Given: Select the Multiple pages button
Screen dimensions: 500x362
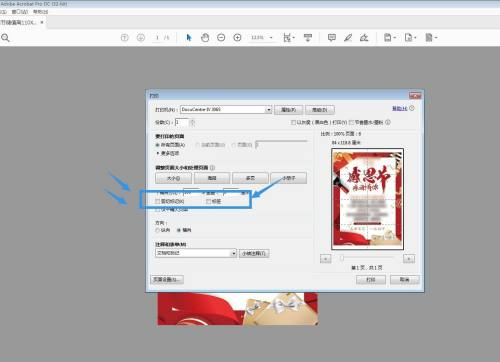Looking at the screenshot, I should [250, 178].
